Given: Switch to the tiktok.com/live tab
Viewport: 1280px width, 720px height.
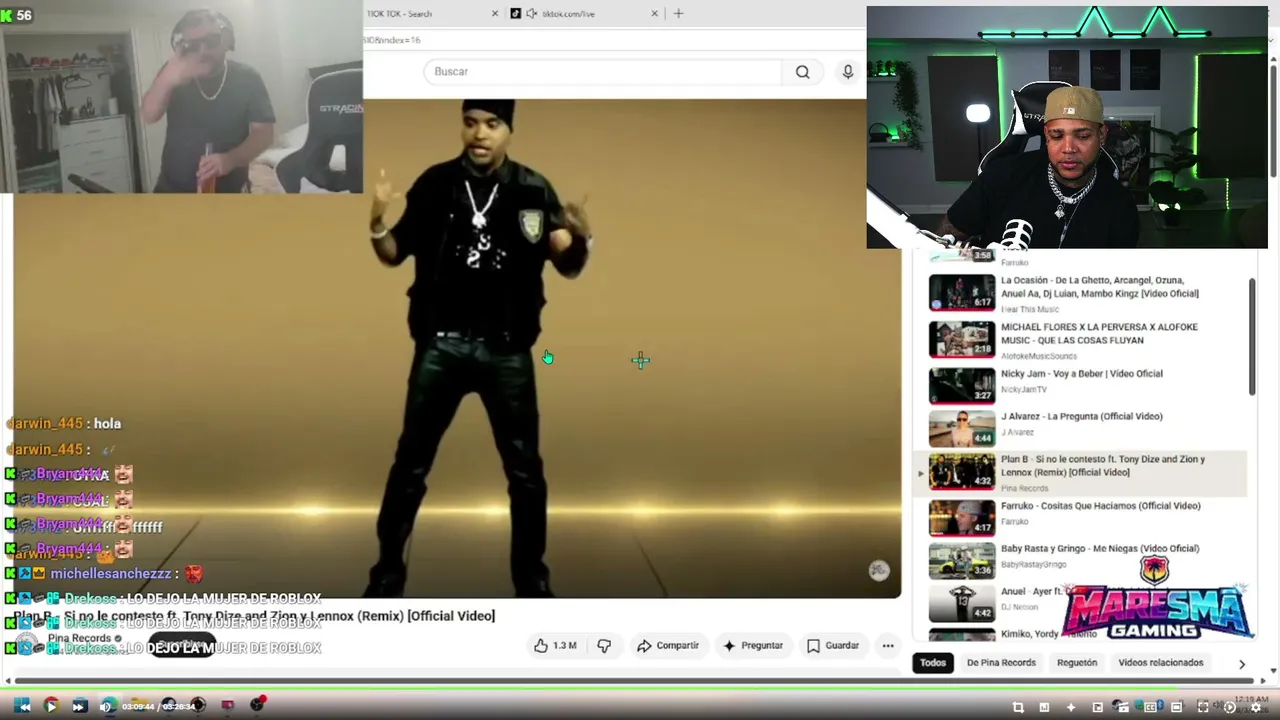Looking at the screenshot, I should pyautogui.click(x=567, y=14).
